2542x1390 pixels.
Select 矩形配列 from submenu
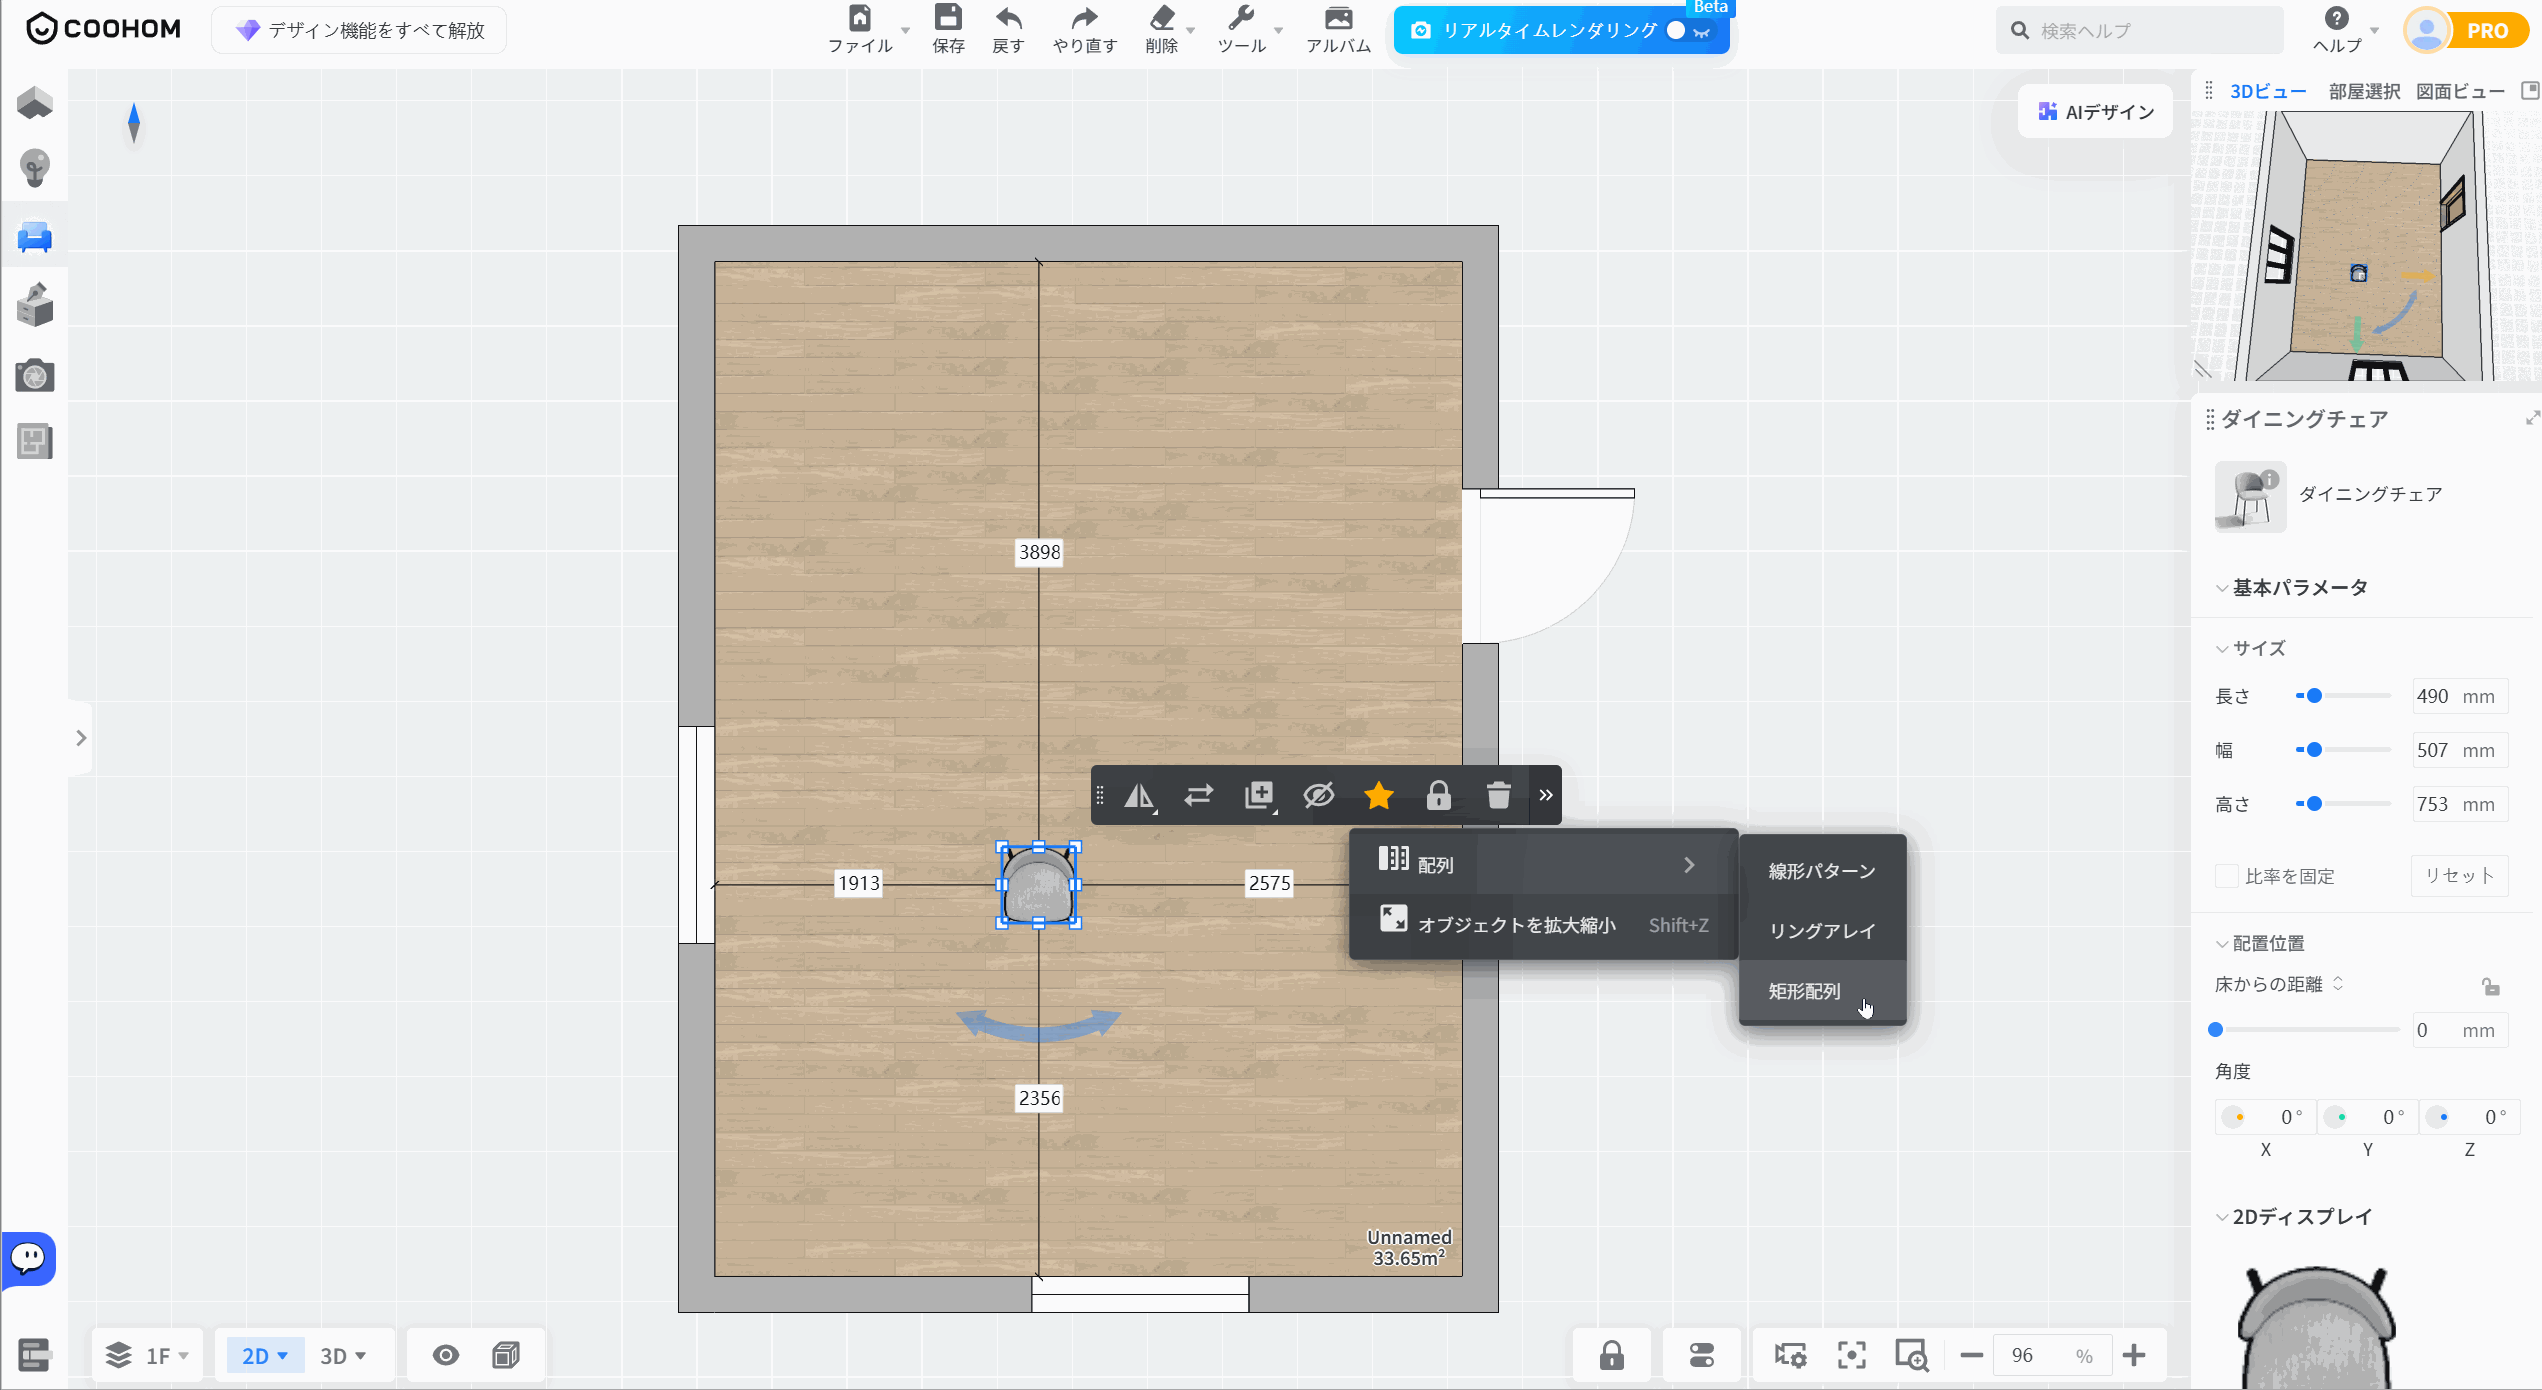[1822, 991]
